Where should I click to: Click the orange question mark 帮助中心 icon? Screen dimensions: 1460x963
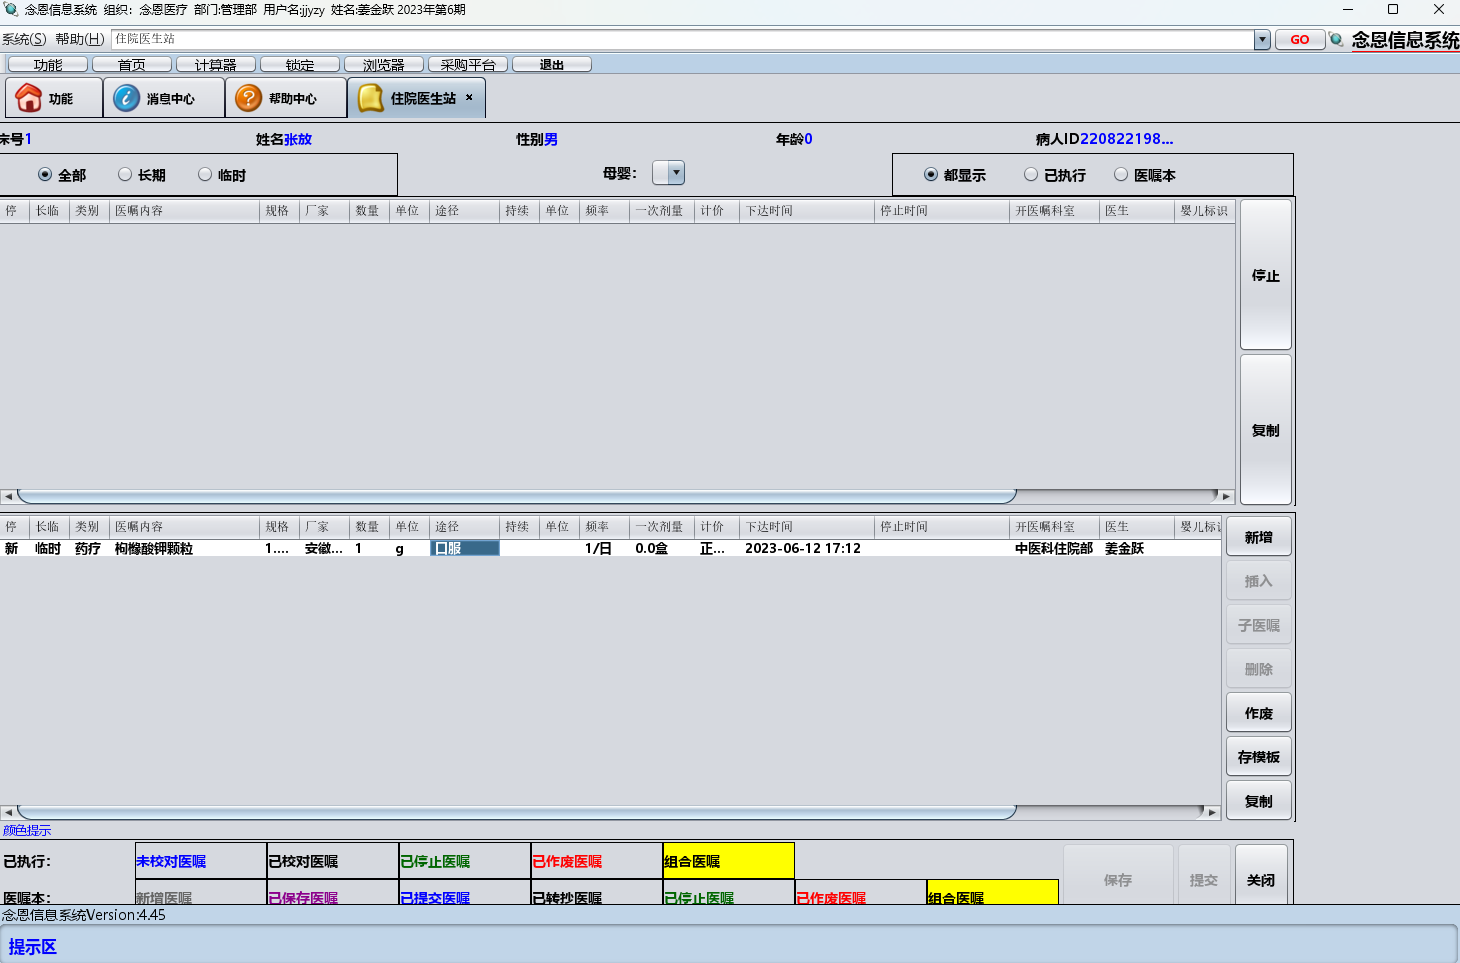(248, 98)
